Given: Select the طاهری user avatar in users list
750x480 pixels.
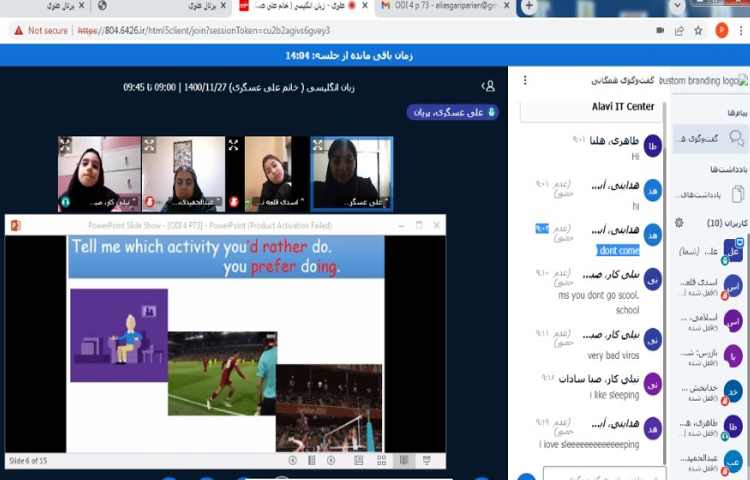Looking at the screenshot, I should tap(733, 426).
